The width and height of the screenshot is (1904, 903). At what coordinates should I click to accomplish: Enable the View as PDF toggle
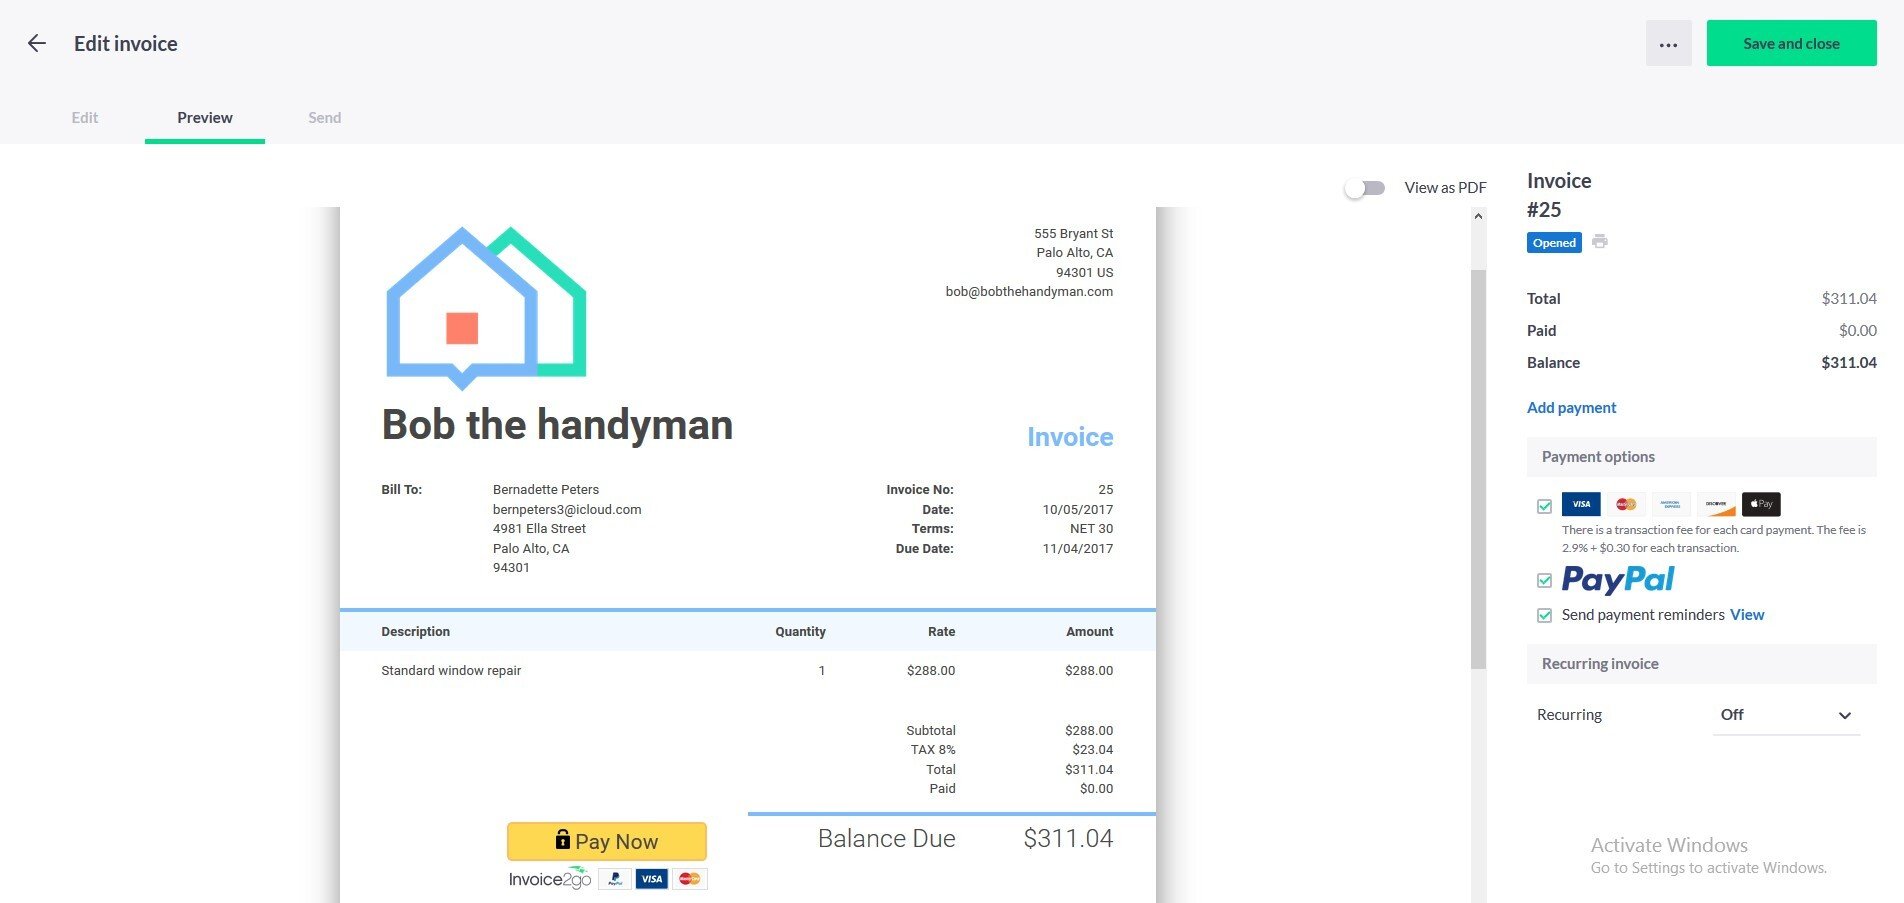[1364, 187]
